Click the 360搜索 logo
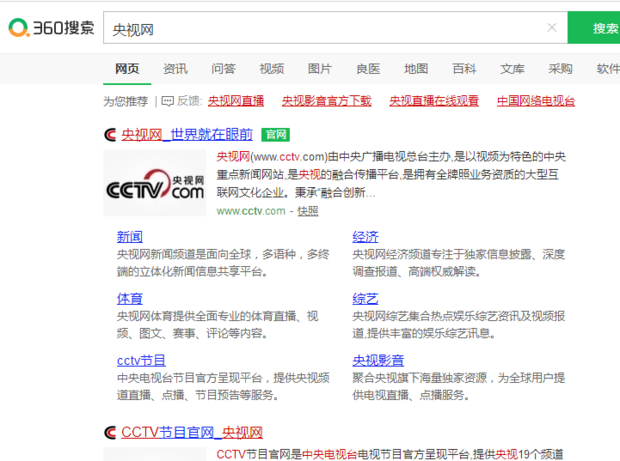 pyautogui.click(x=51, y=28)
